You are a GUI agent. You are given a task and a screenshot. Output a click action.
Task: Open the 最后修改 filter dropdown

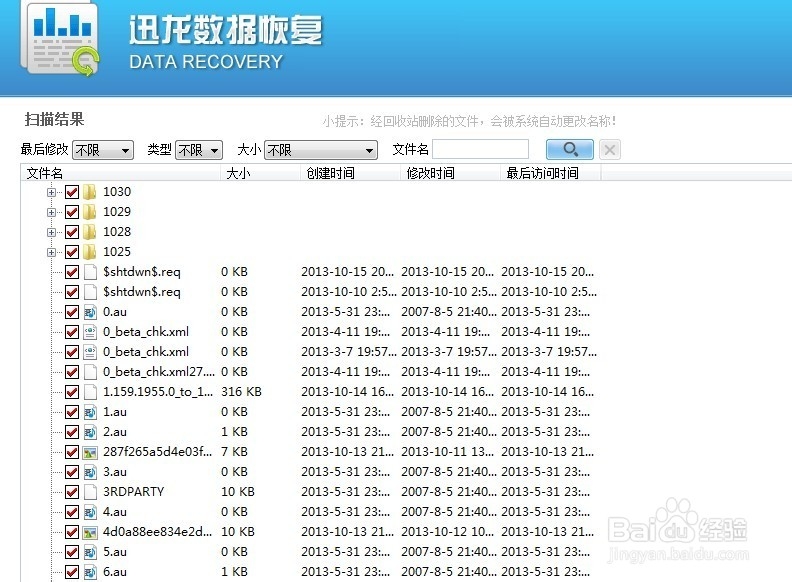pyautogui.click(x=103, y=150)
